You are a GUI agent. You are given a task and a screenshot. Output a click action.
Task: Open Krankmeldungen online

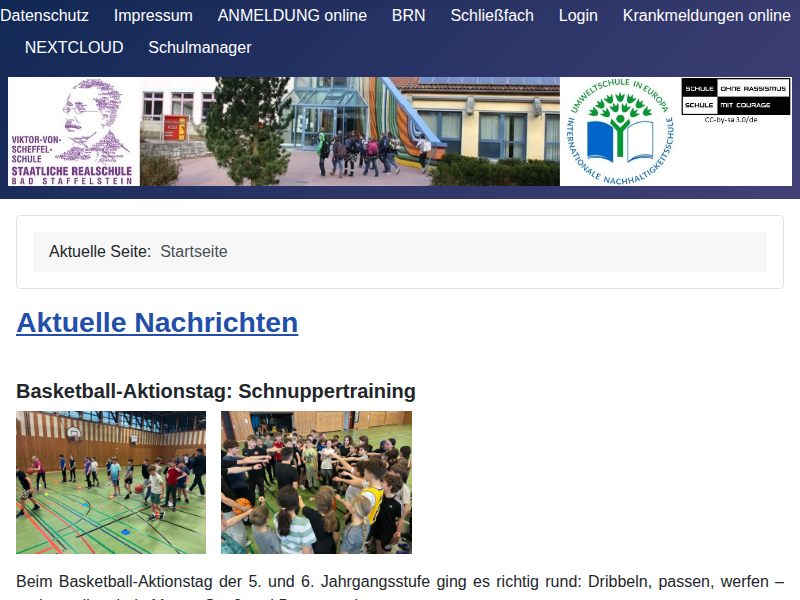click(706, 15)
